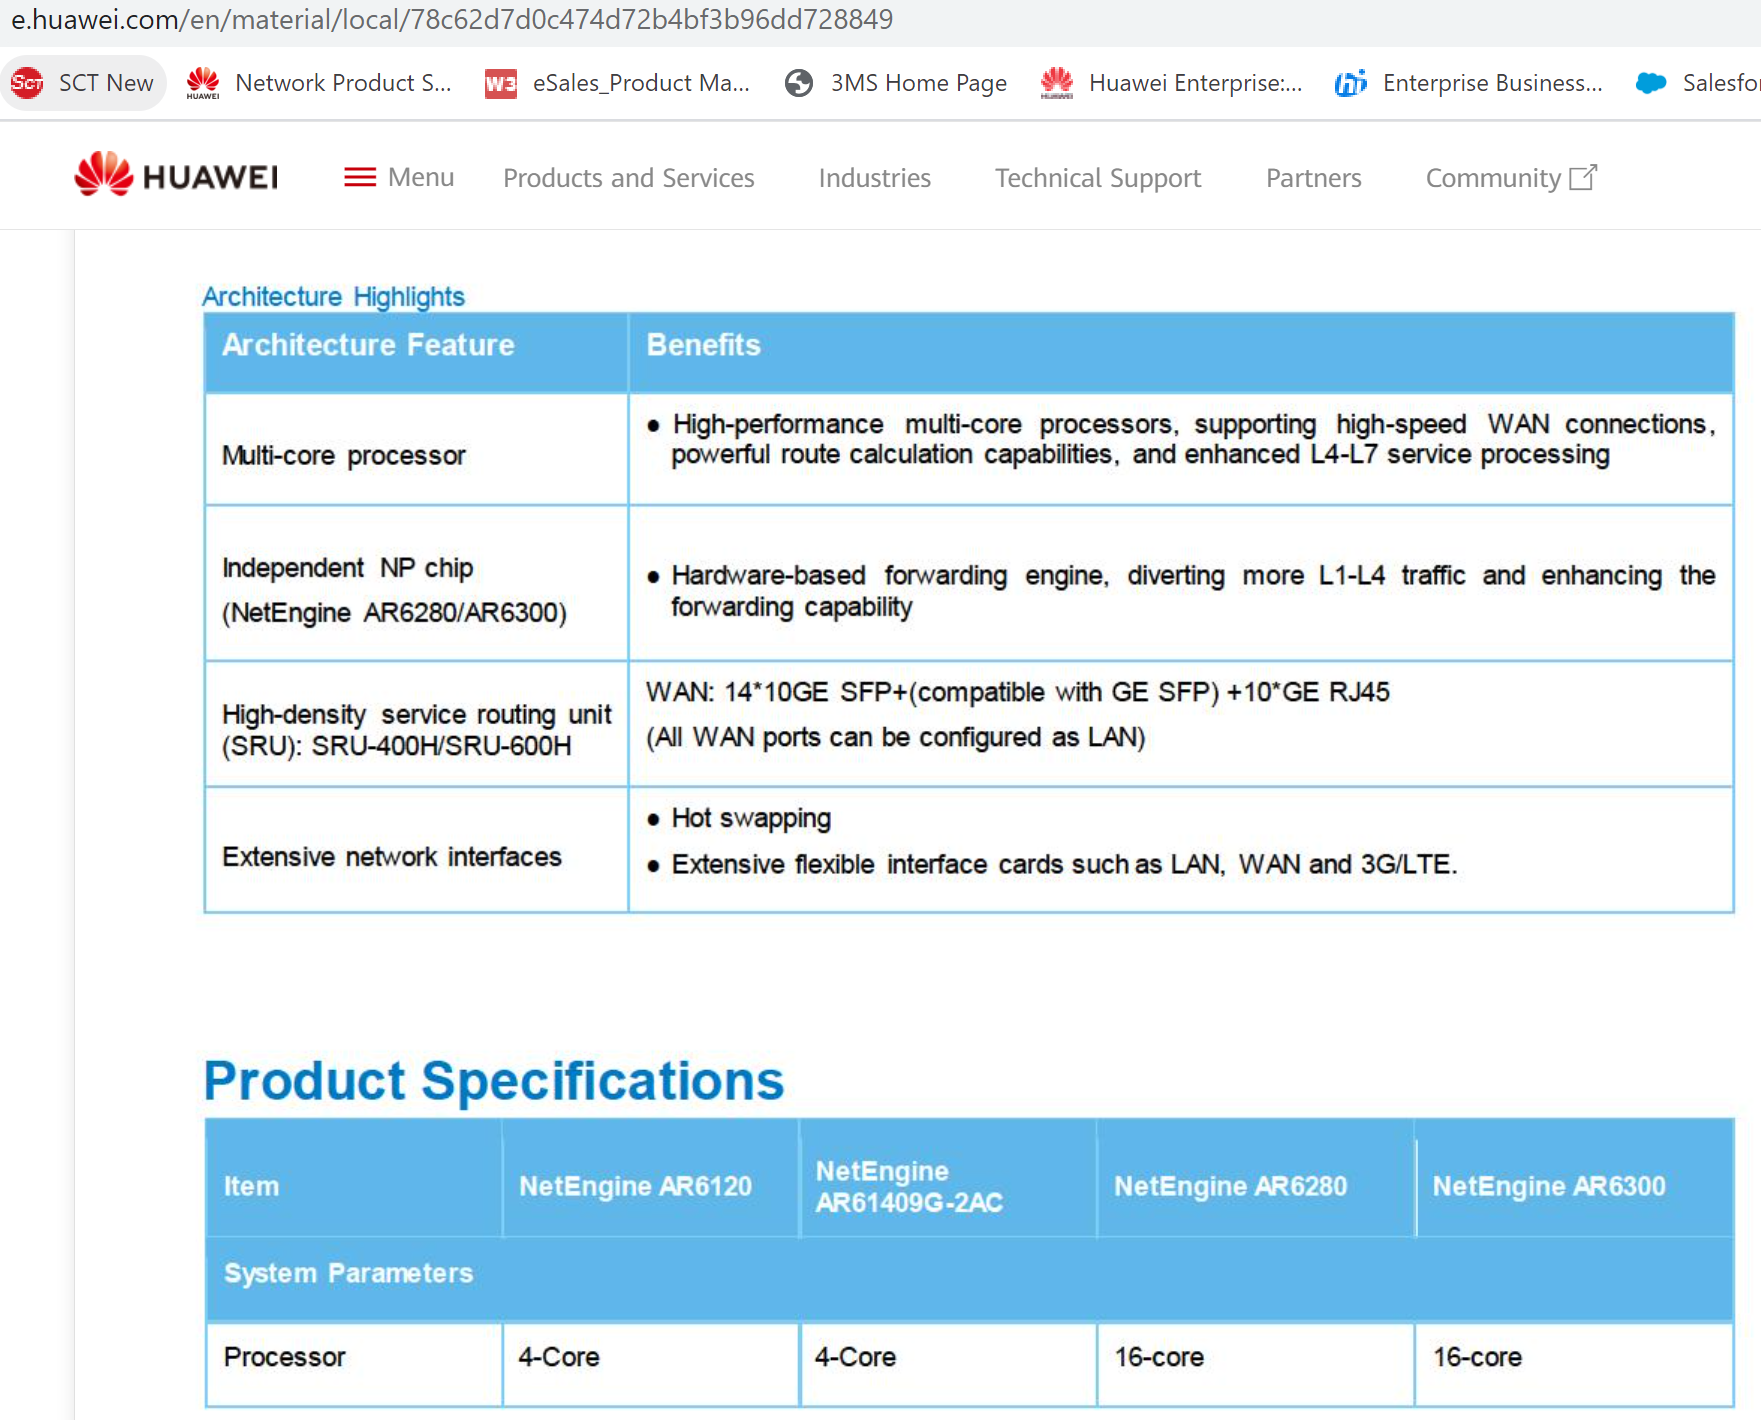Screen dimensions: 1761x1420
Task: Click the NetEngine AR6300 column header
Action: [1575, 1178]
